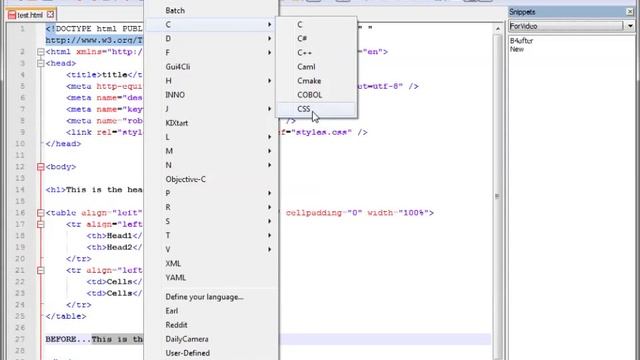Expand the F languages submenu
This screenshot has width=640, height=360.
pyautogui.click(x=211, y=53)
